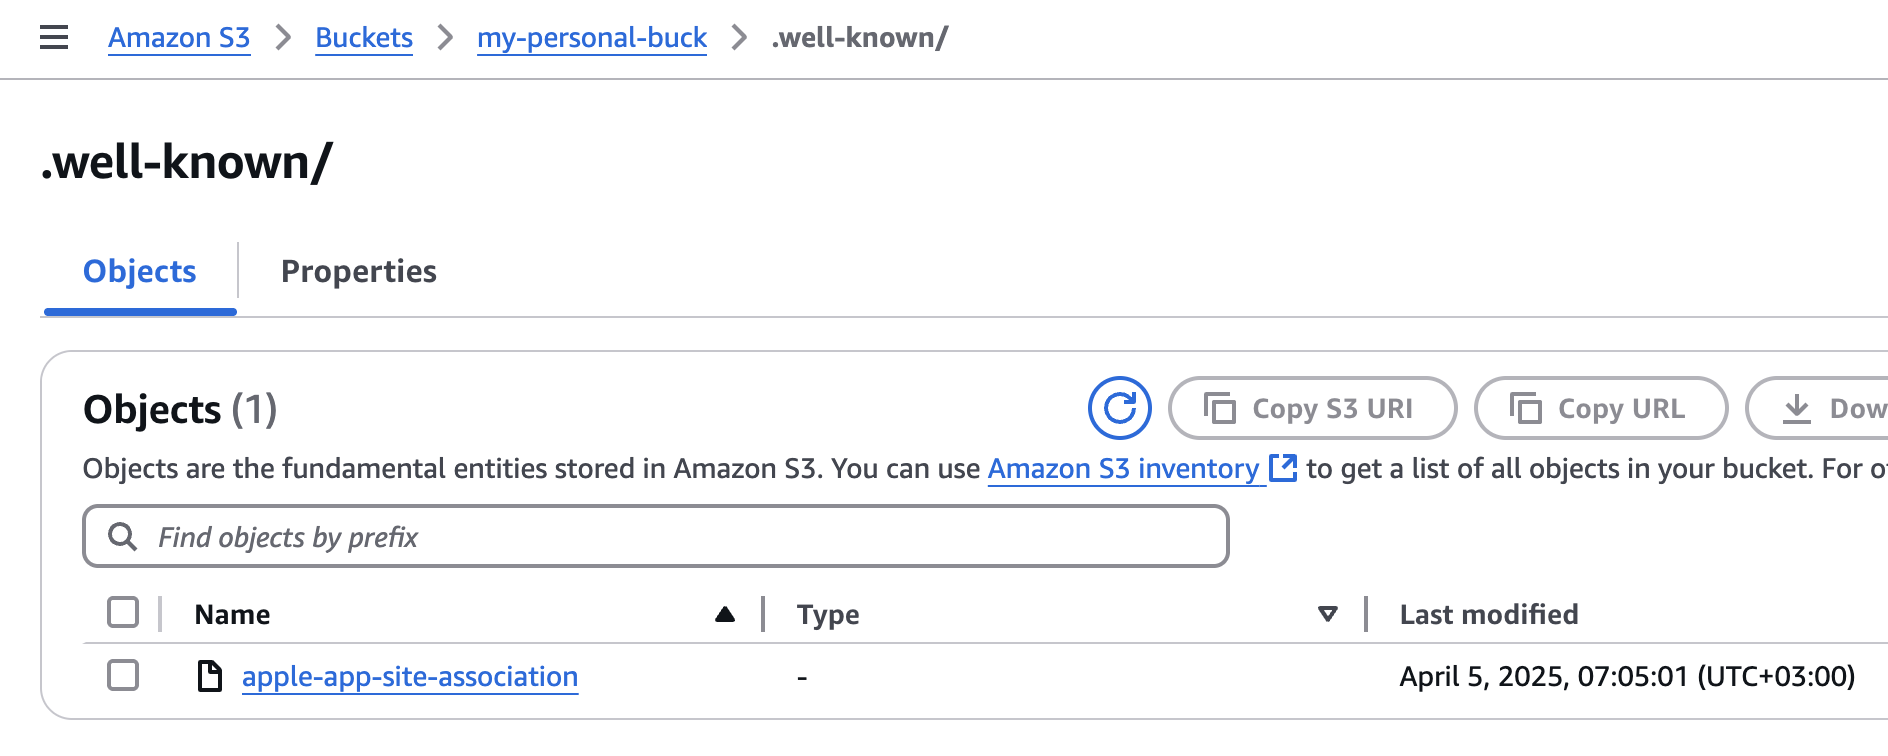The image size is (1888, 756).
Task: Click the copy icon in Copy S3 URI
Action: coord(1219,408)
